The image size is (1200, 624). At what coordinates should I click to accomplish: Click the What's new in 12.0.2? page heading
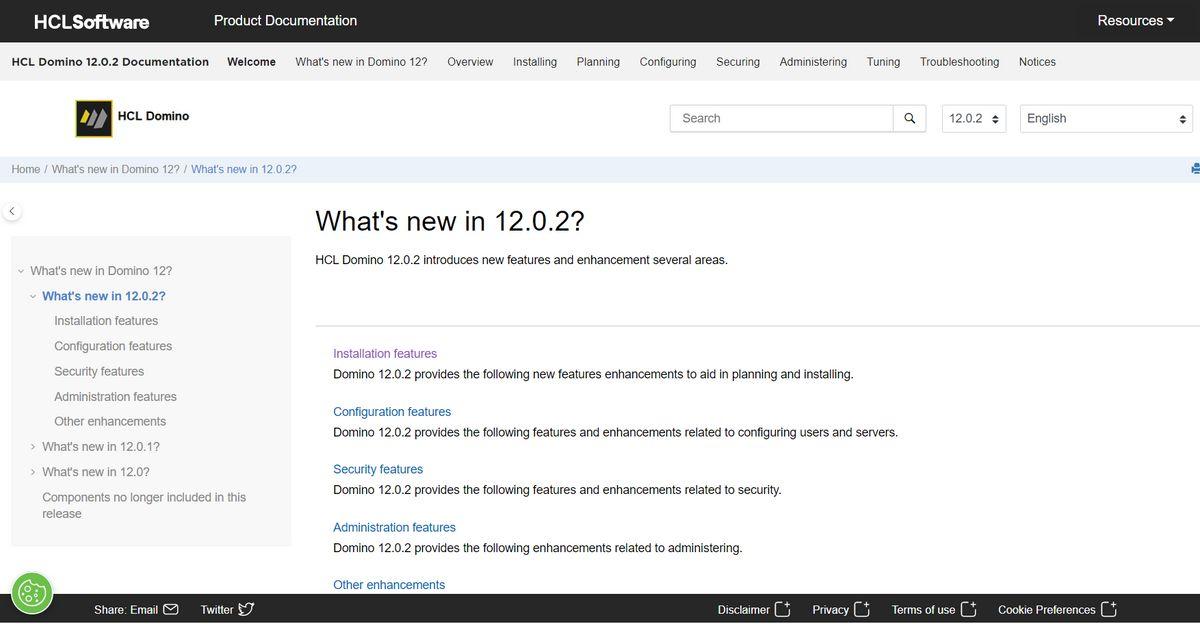click(450, 221)
